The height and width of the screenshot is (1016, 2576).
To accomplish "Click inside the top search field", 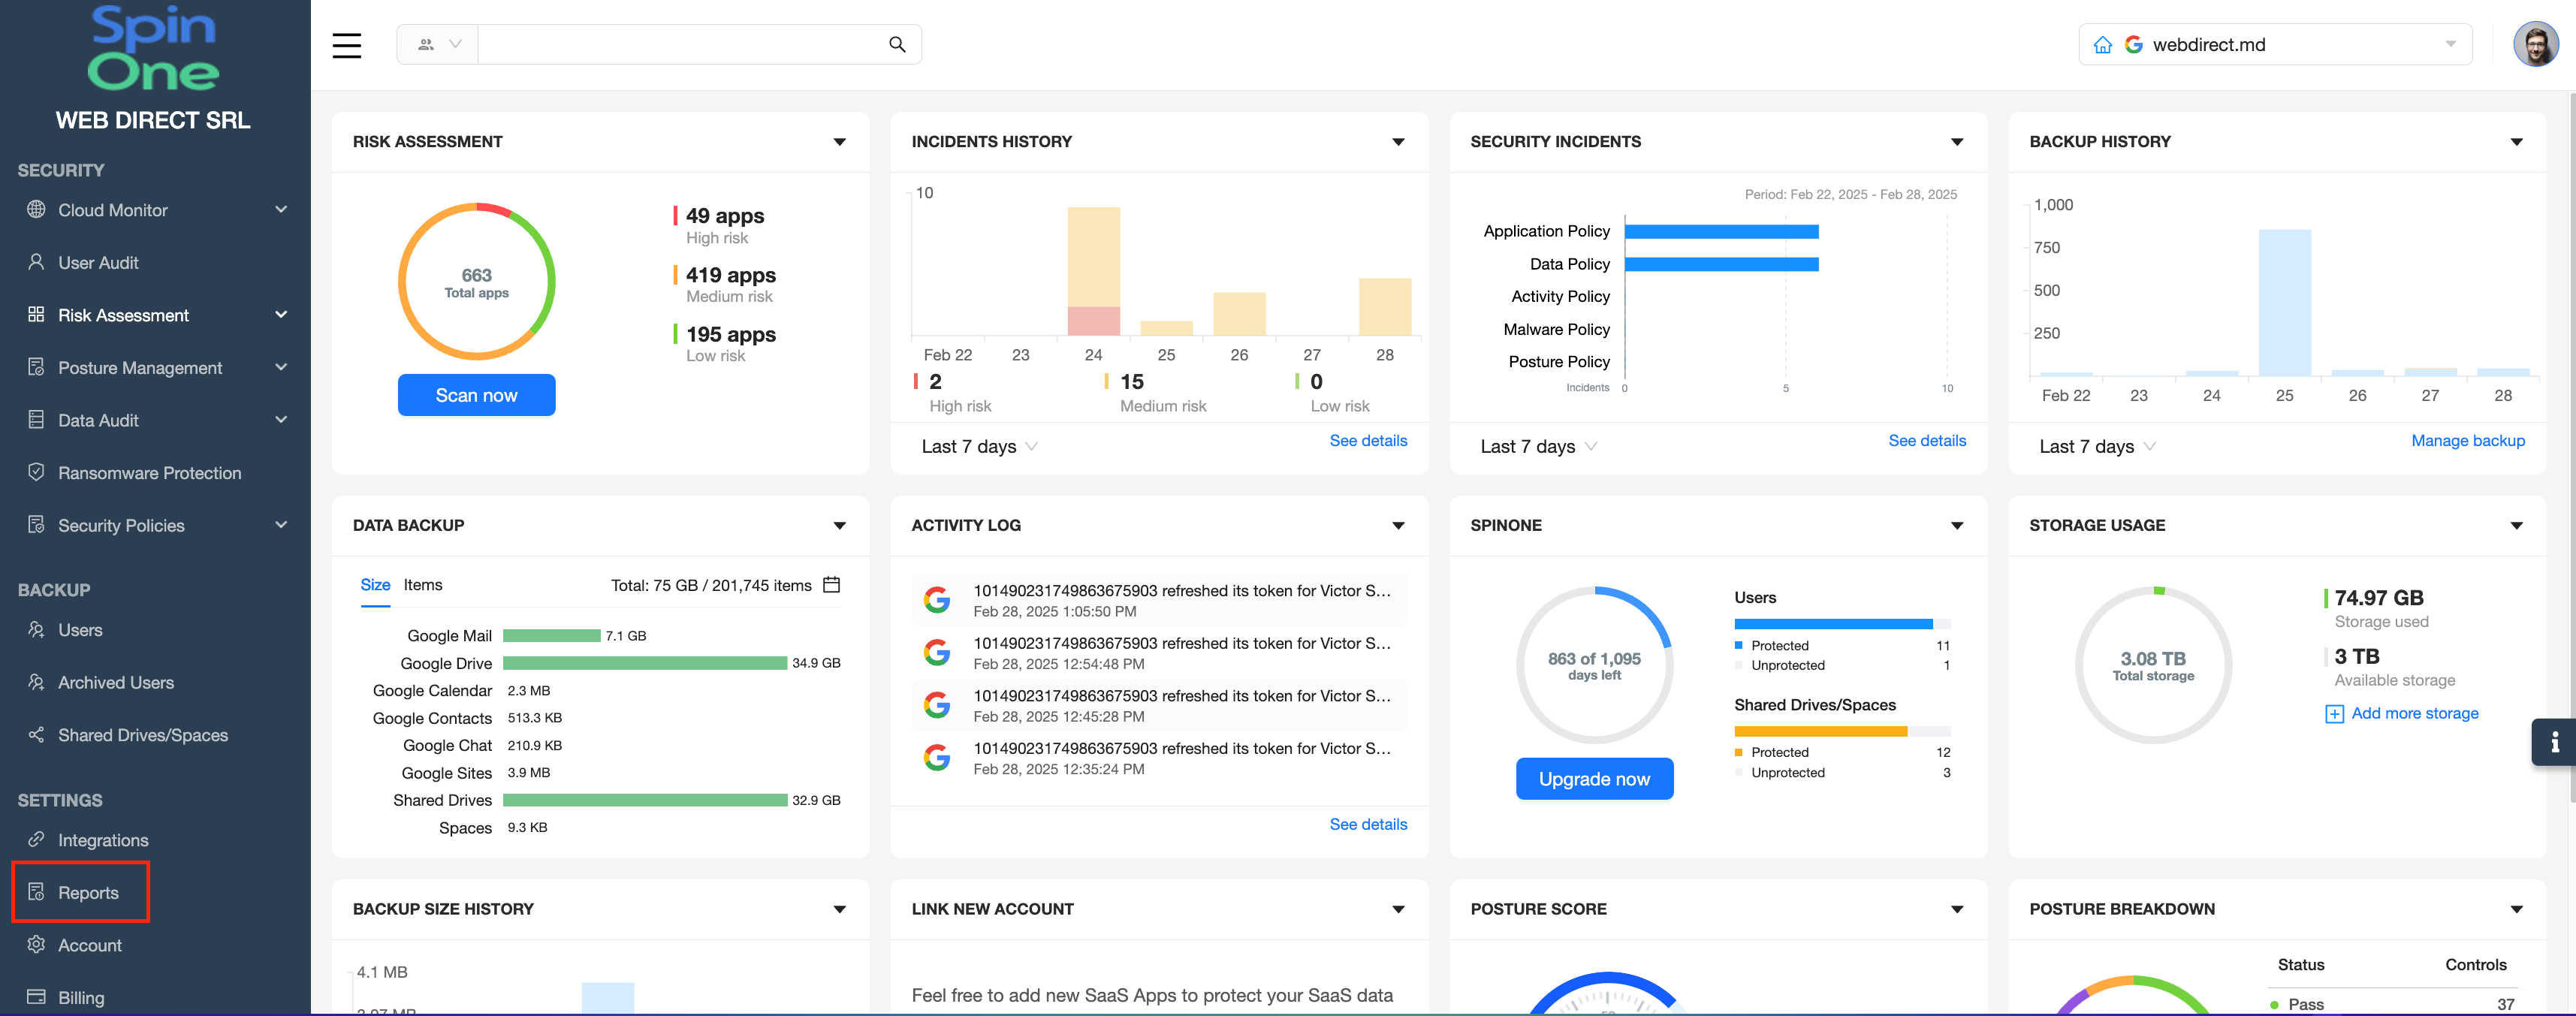I will click(680, 45).
